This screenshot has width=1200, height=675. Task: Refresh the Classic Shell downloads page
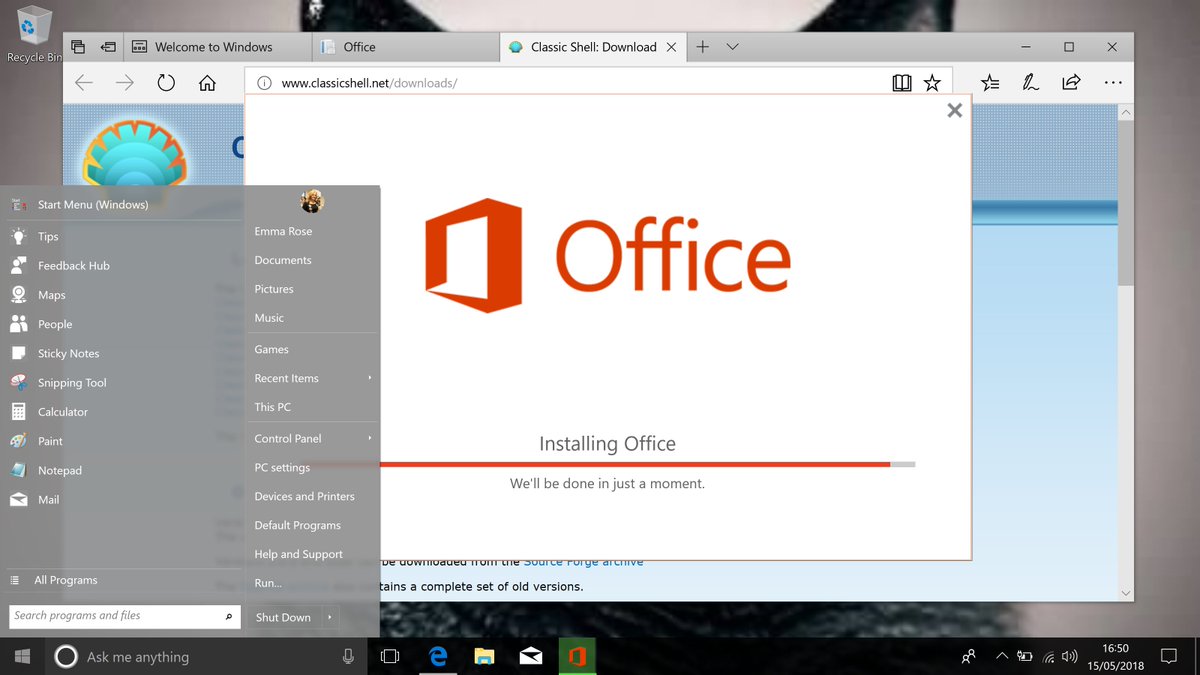(x=165, y=83)
